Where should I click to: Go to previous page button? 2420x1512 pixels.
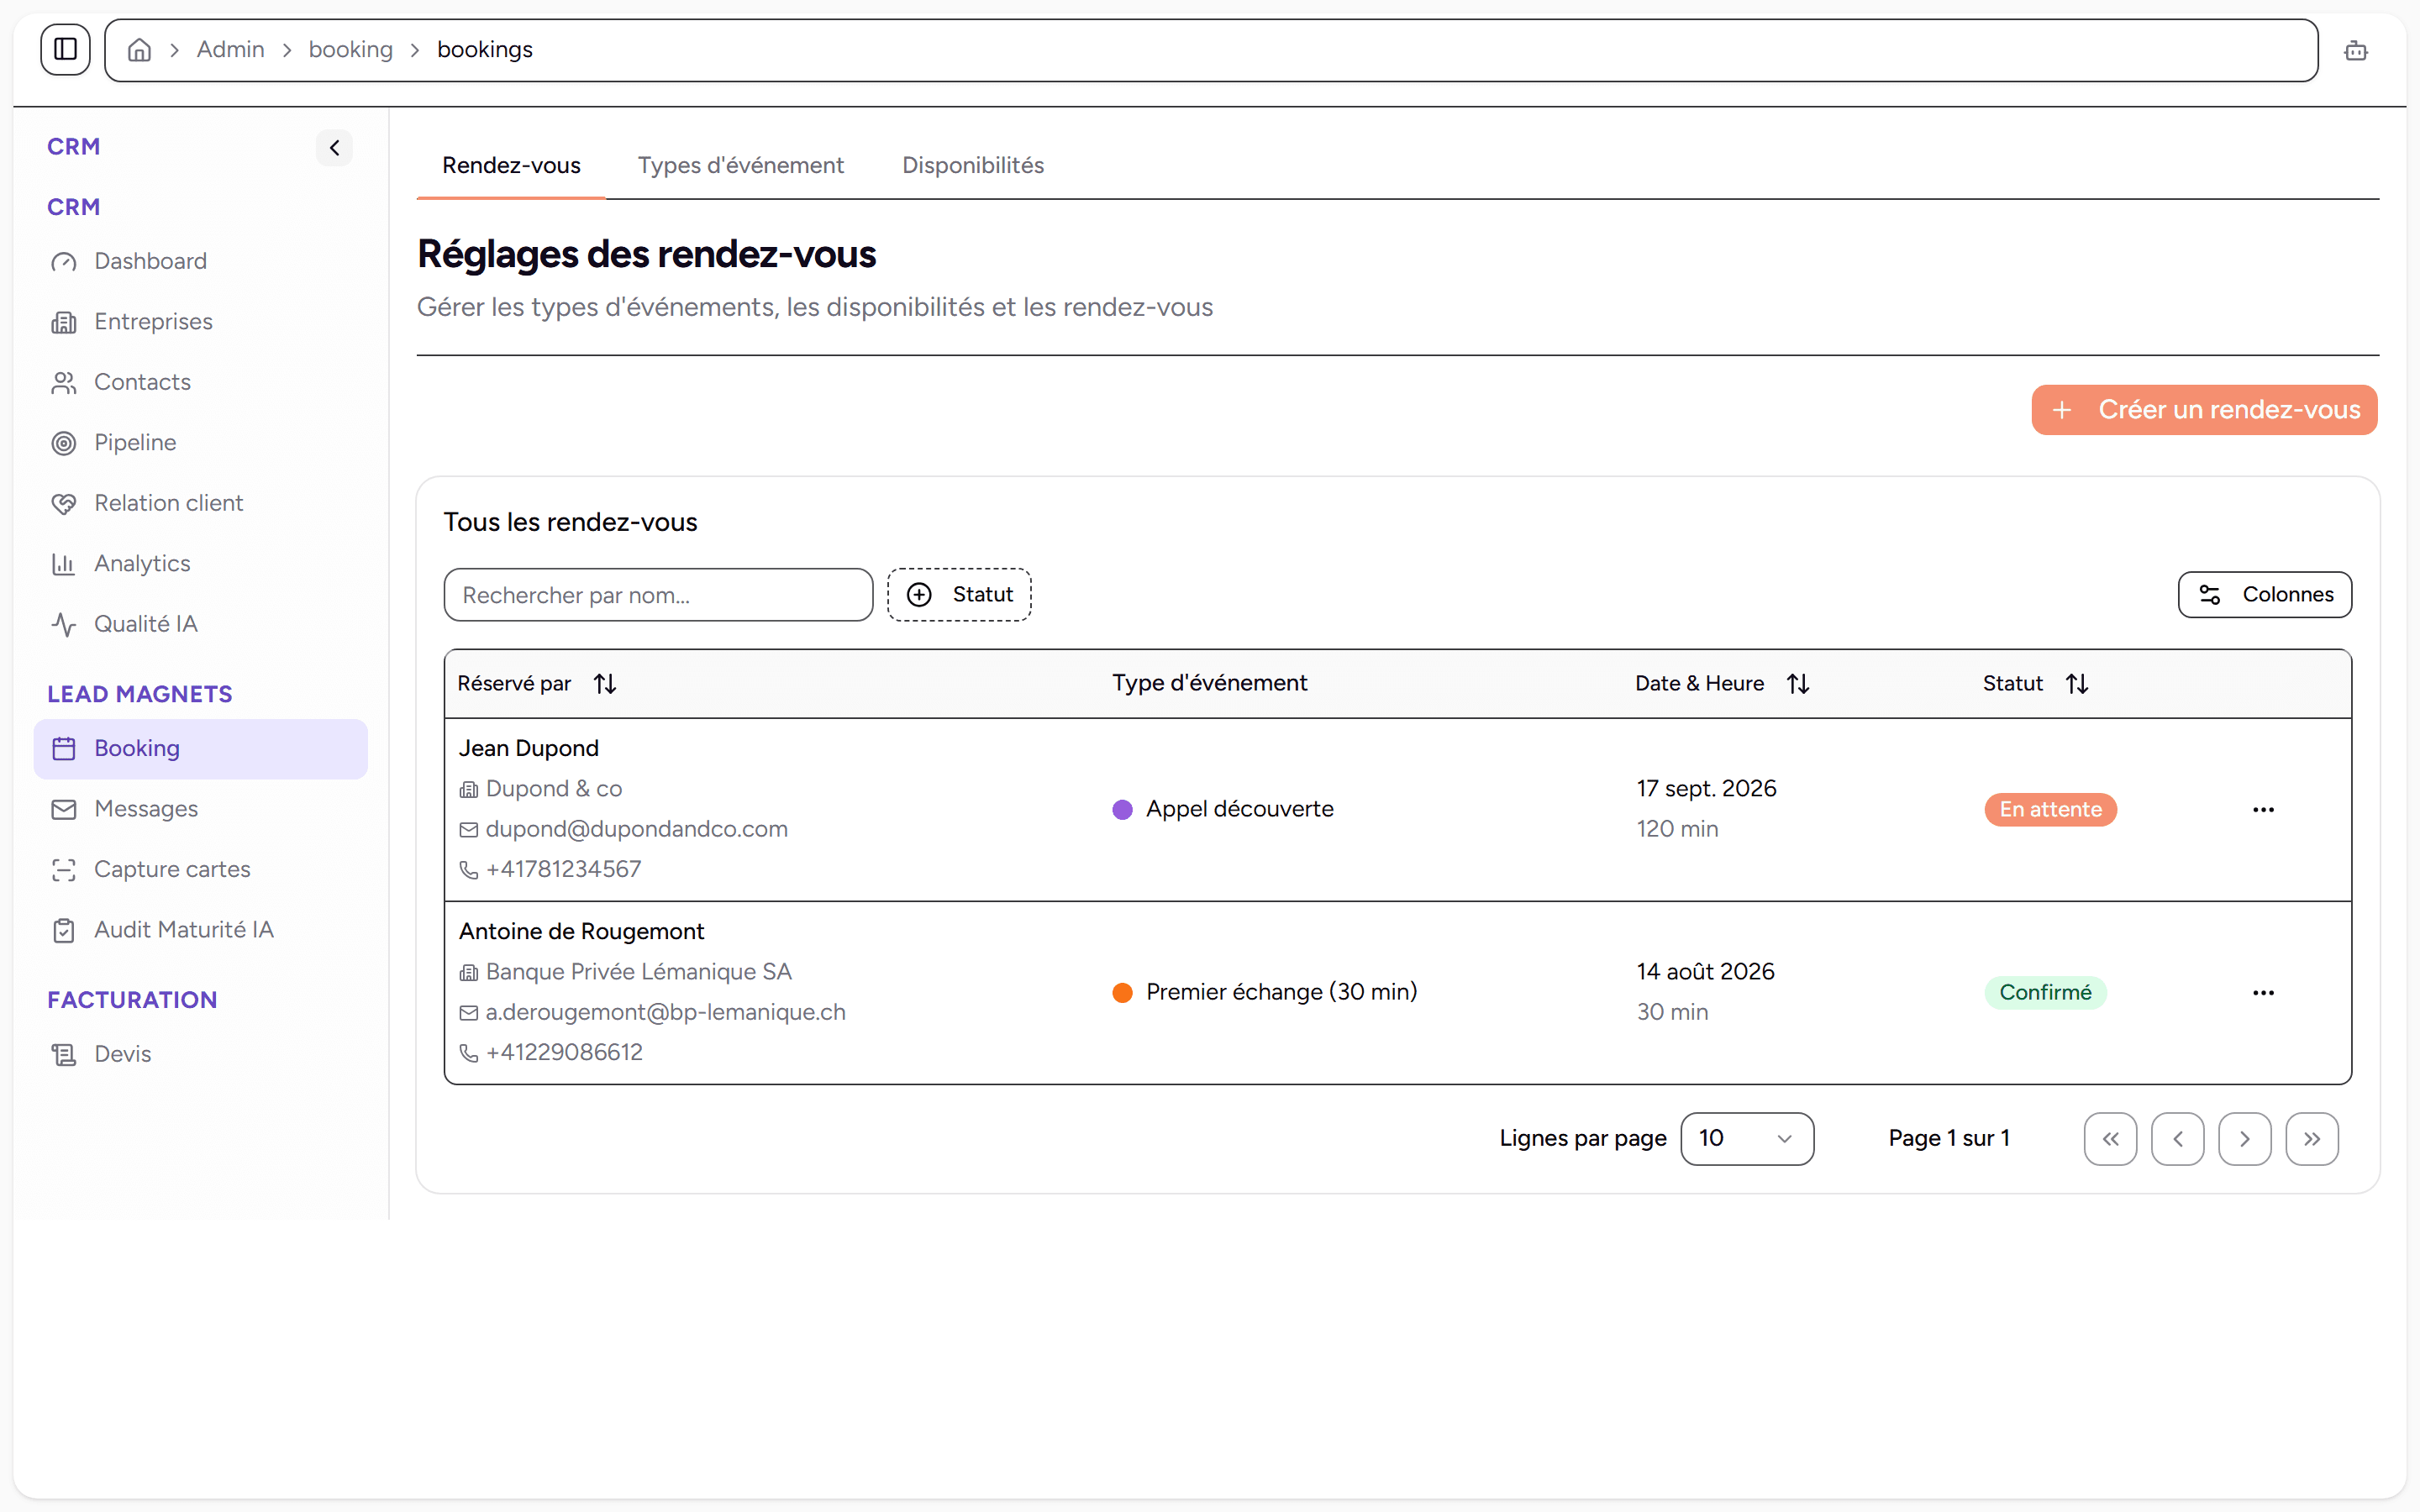coord(2177,1139)
